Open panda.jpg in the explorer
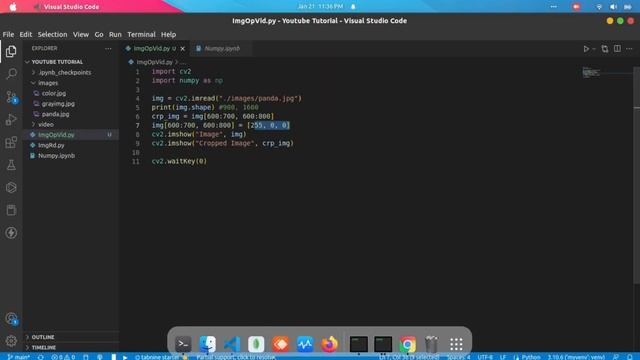Viewport: 640px width, 360px height. [x=71, y=114]
